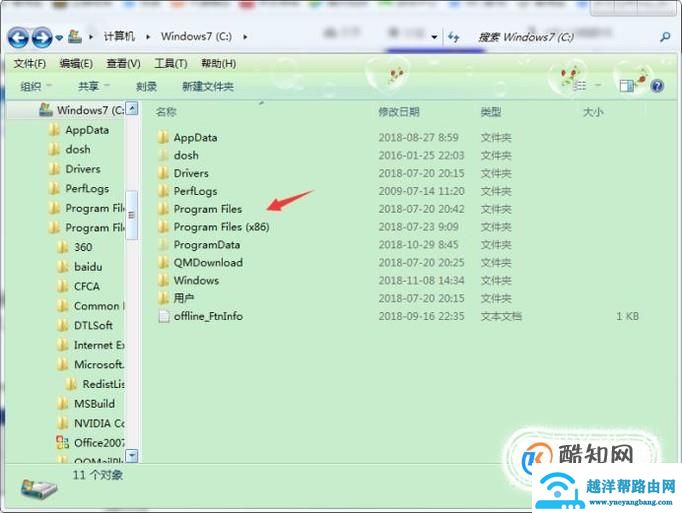Open view options dropdown arrow
682x513 pixels.
point(598,86)
